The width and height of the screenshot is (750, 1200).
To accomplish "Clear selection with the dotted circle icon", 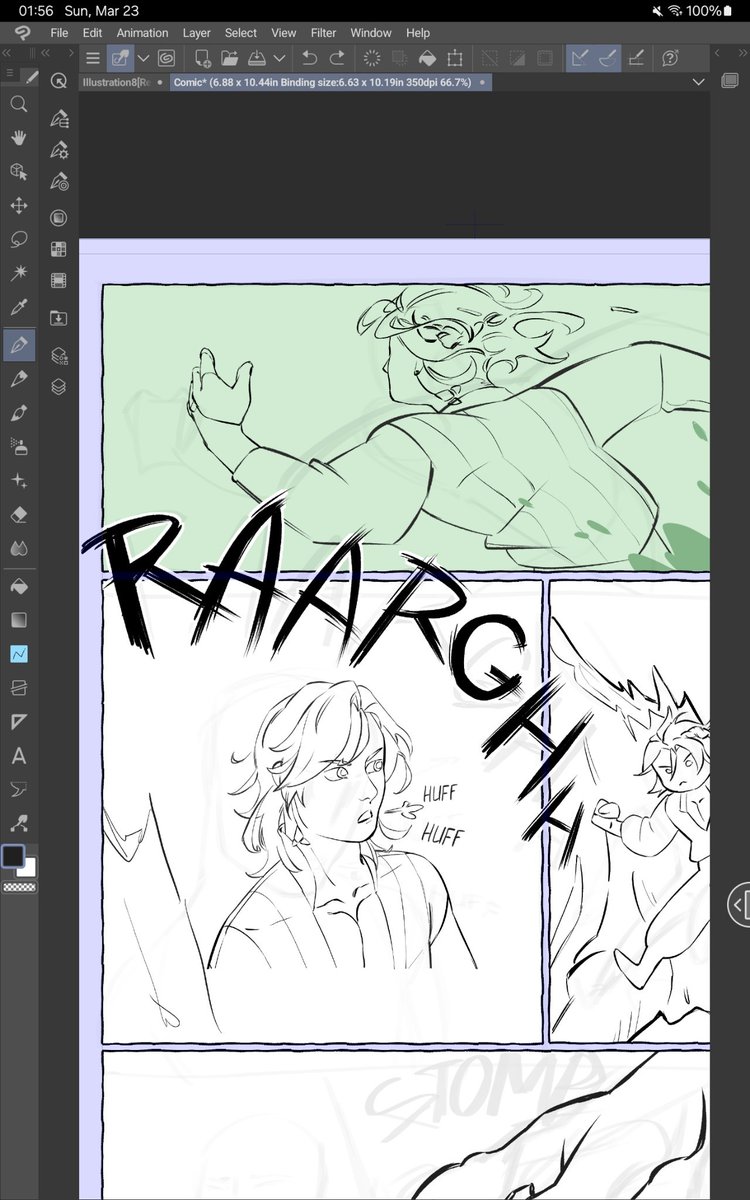I will pos(372,58).
